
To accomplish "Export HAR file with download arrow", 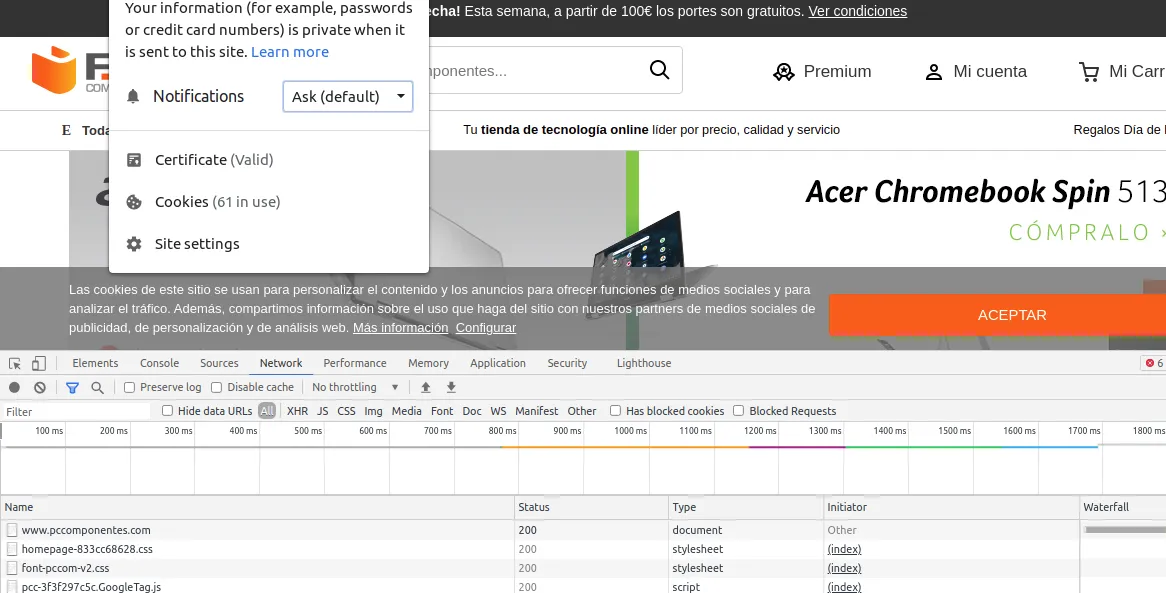I will (451, 388).
